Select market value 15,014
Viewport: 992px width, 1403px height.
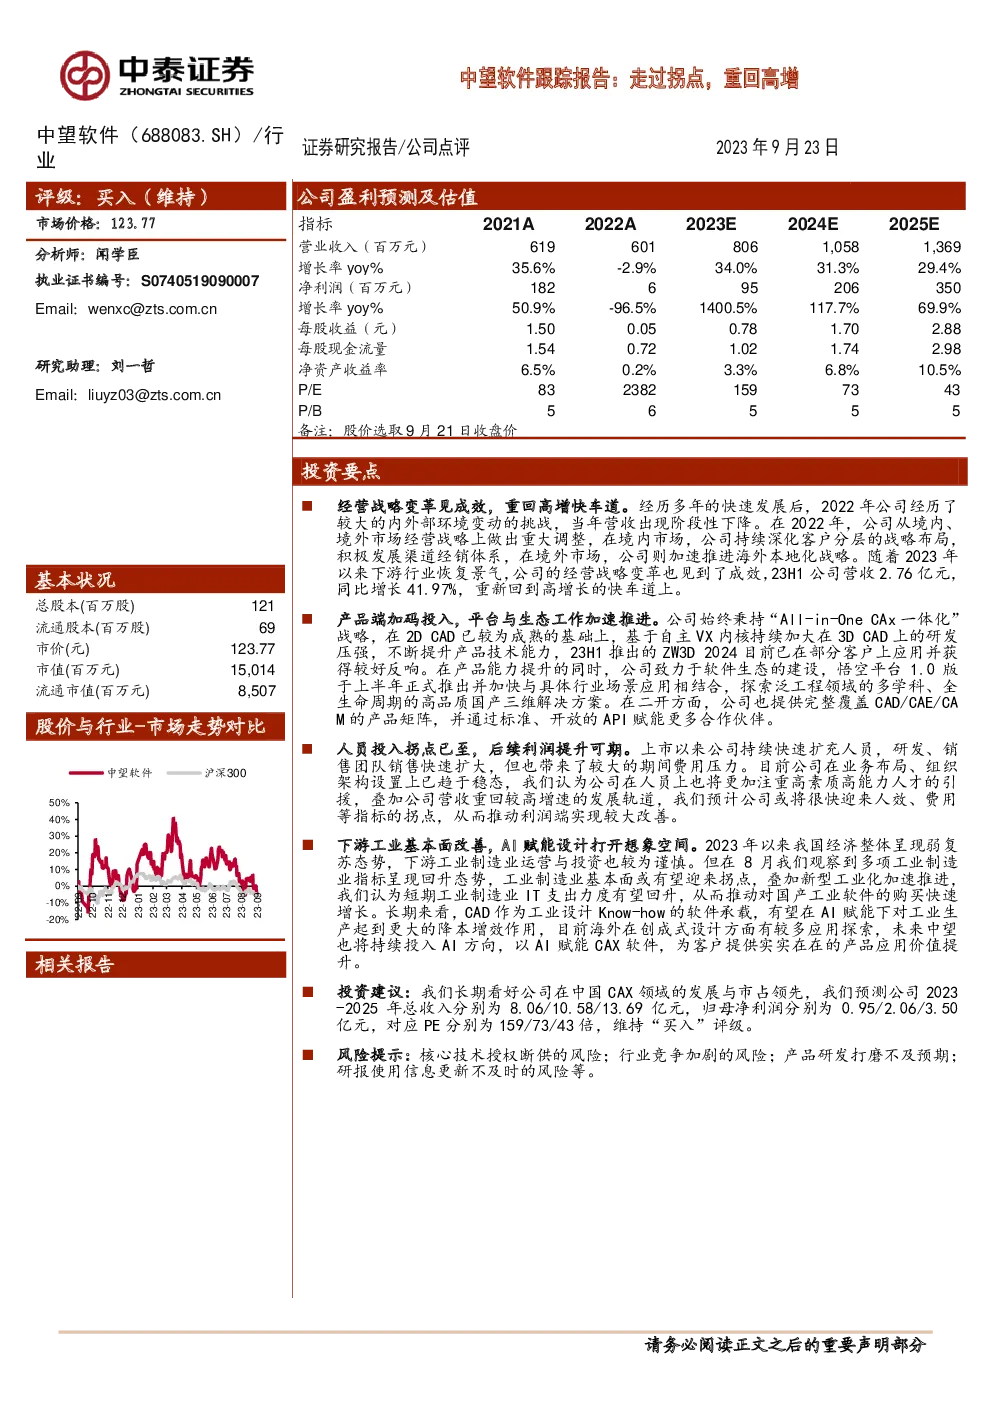coord(253,670)
